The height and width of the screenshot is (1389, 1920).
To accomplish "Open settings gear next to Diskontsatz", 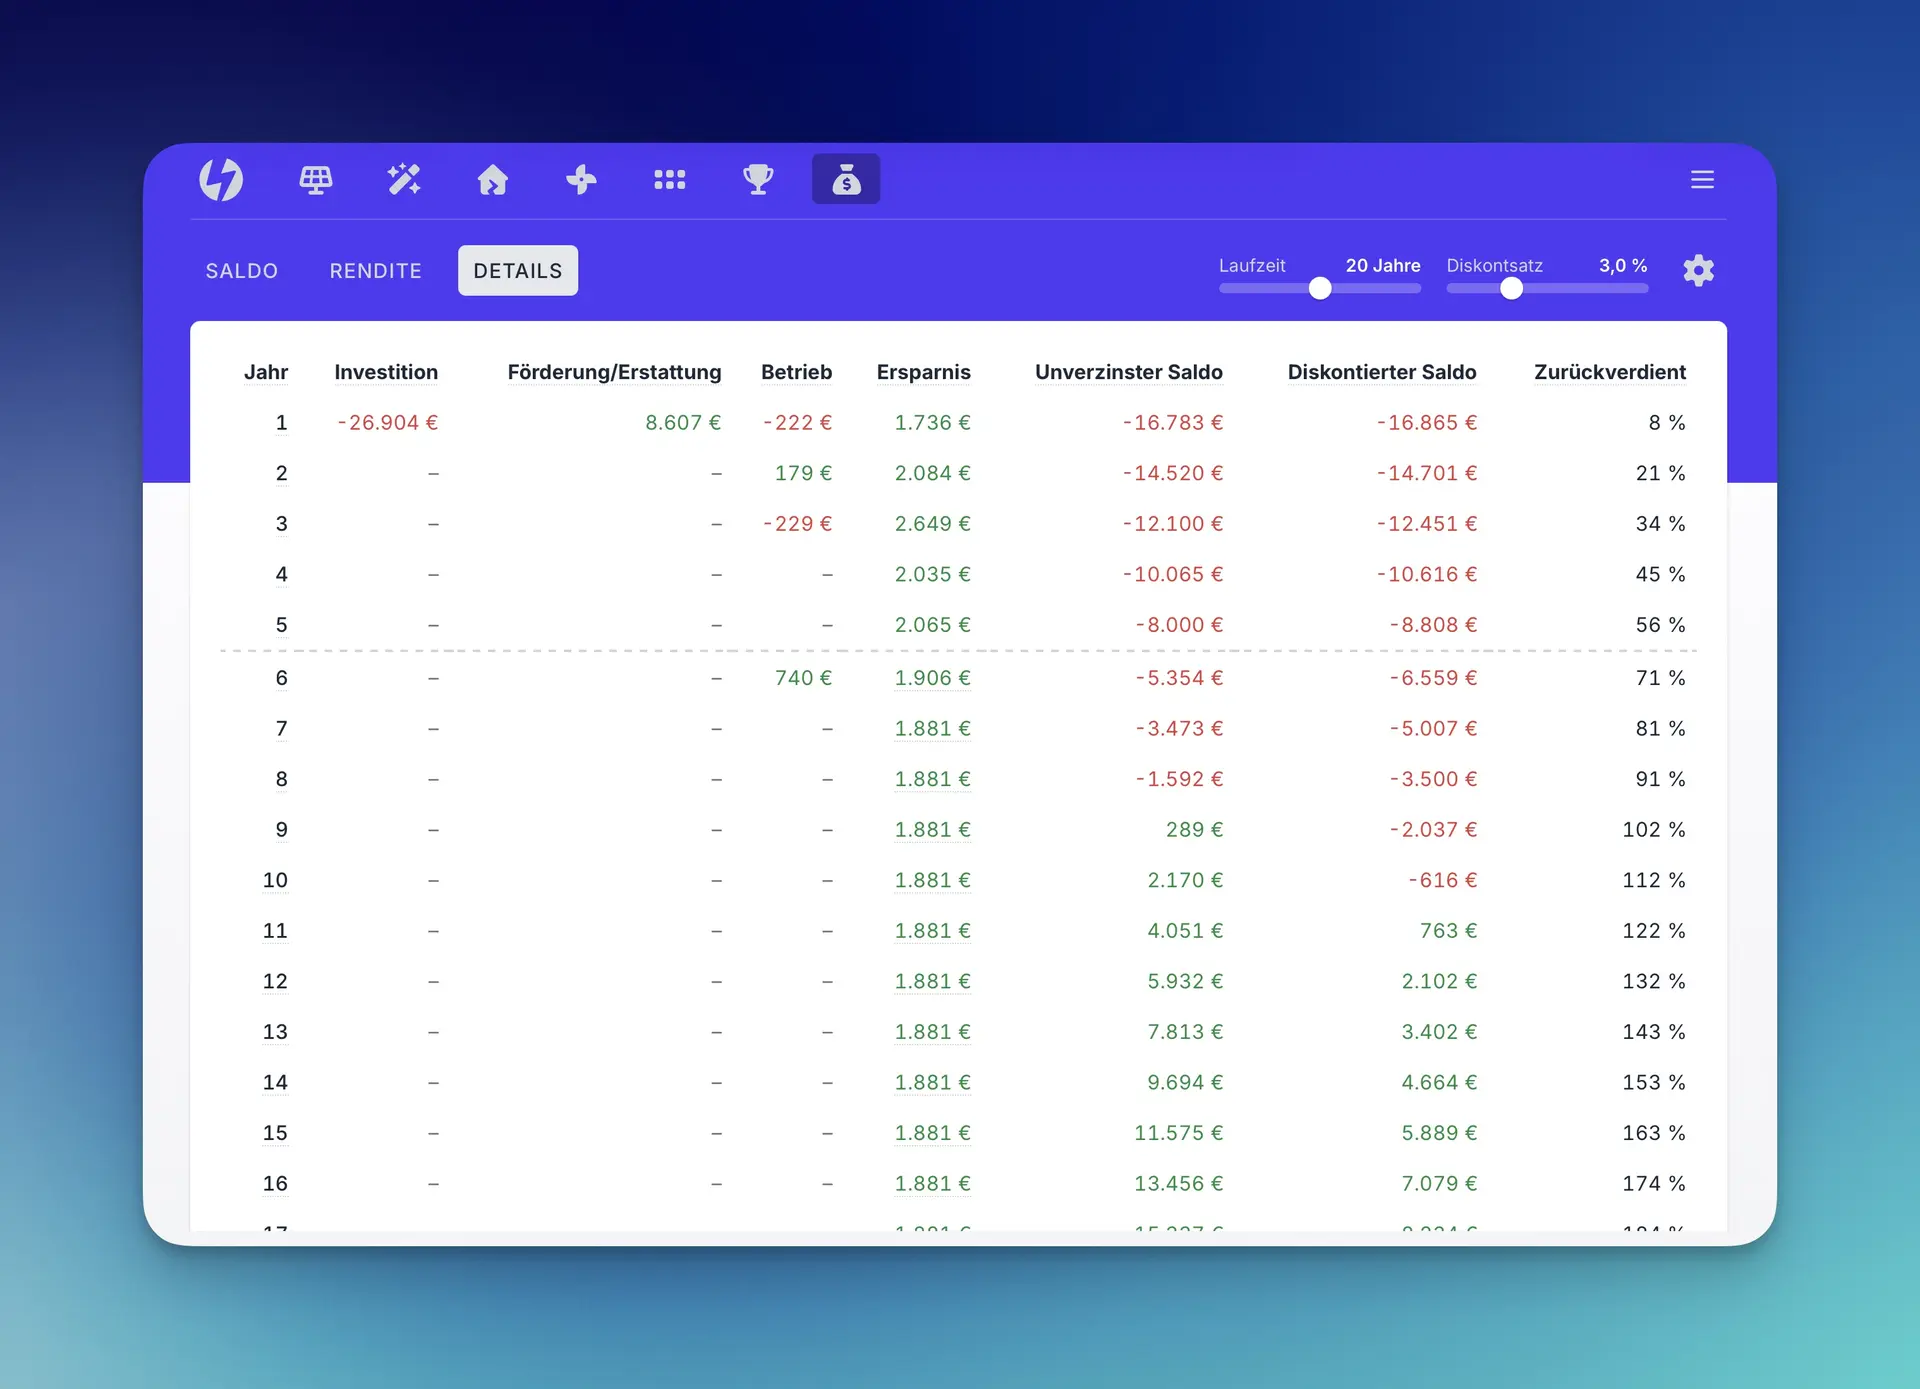I will (1698, 270).
